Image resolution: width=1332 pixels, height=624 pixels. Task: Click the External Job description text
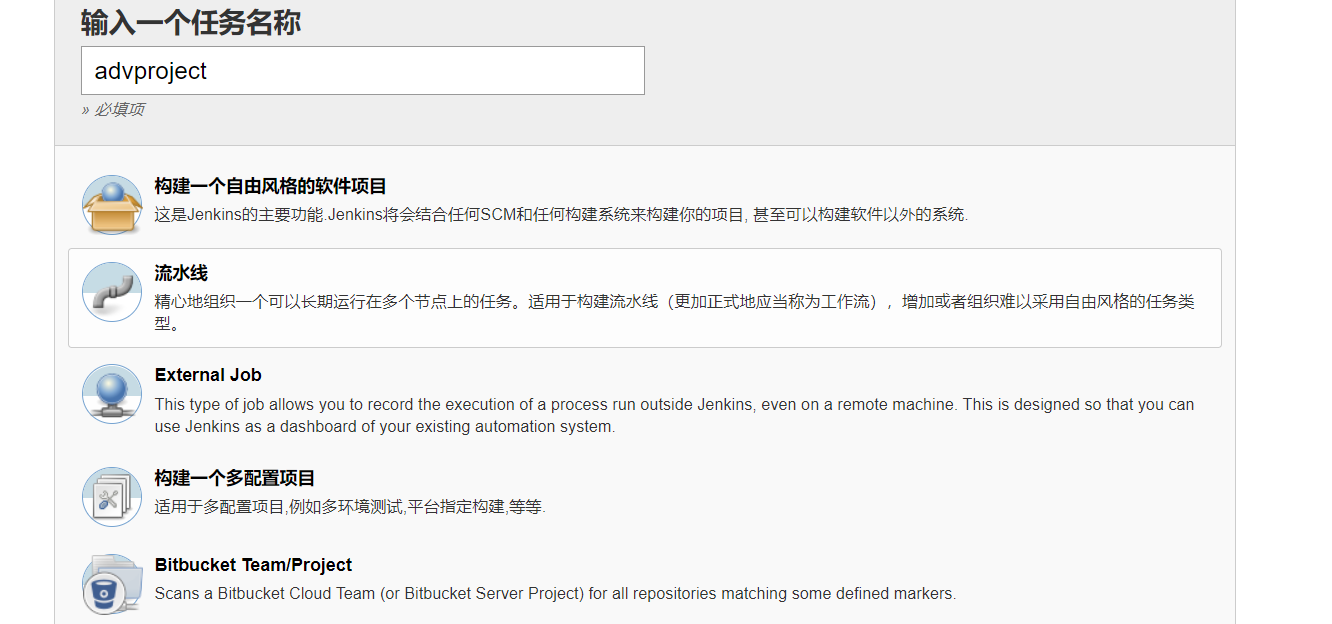point(674,415)
